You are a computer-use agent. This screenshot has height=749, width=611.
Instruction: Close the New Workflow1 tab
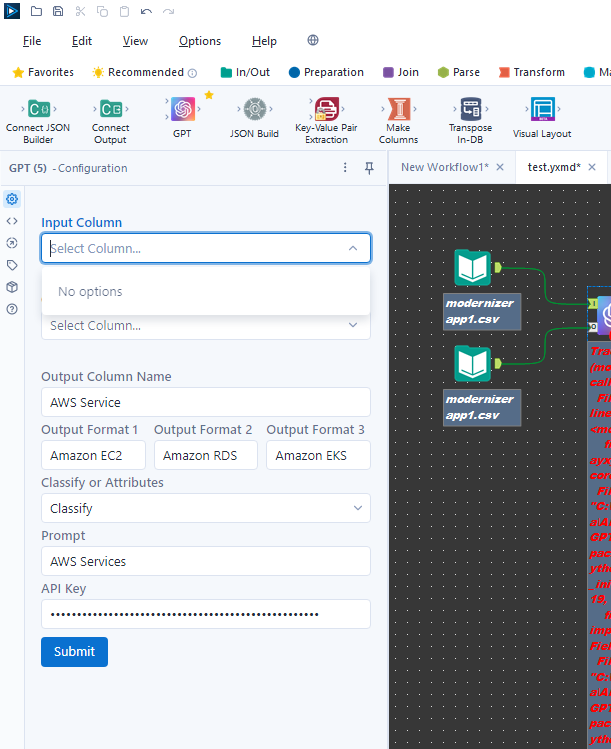coord(500,167)
